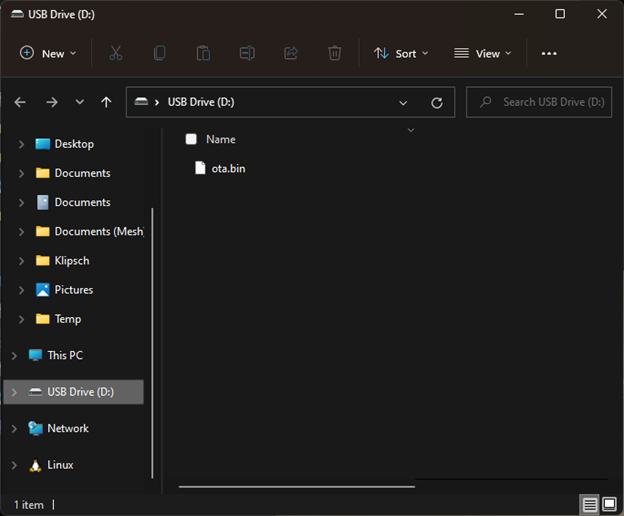The height and width of the screenshot is (516, 624).
Task: Click the Delete trash can icon
Action: 334,53
